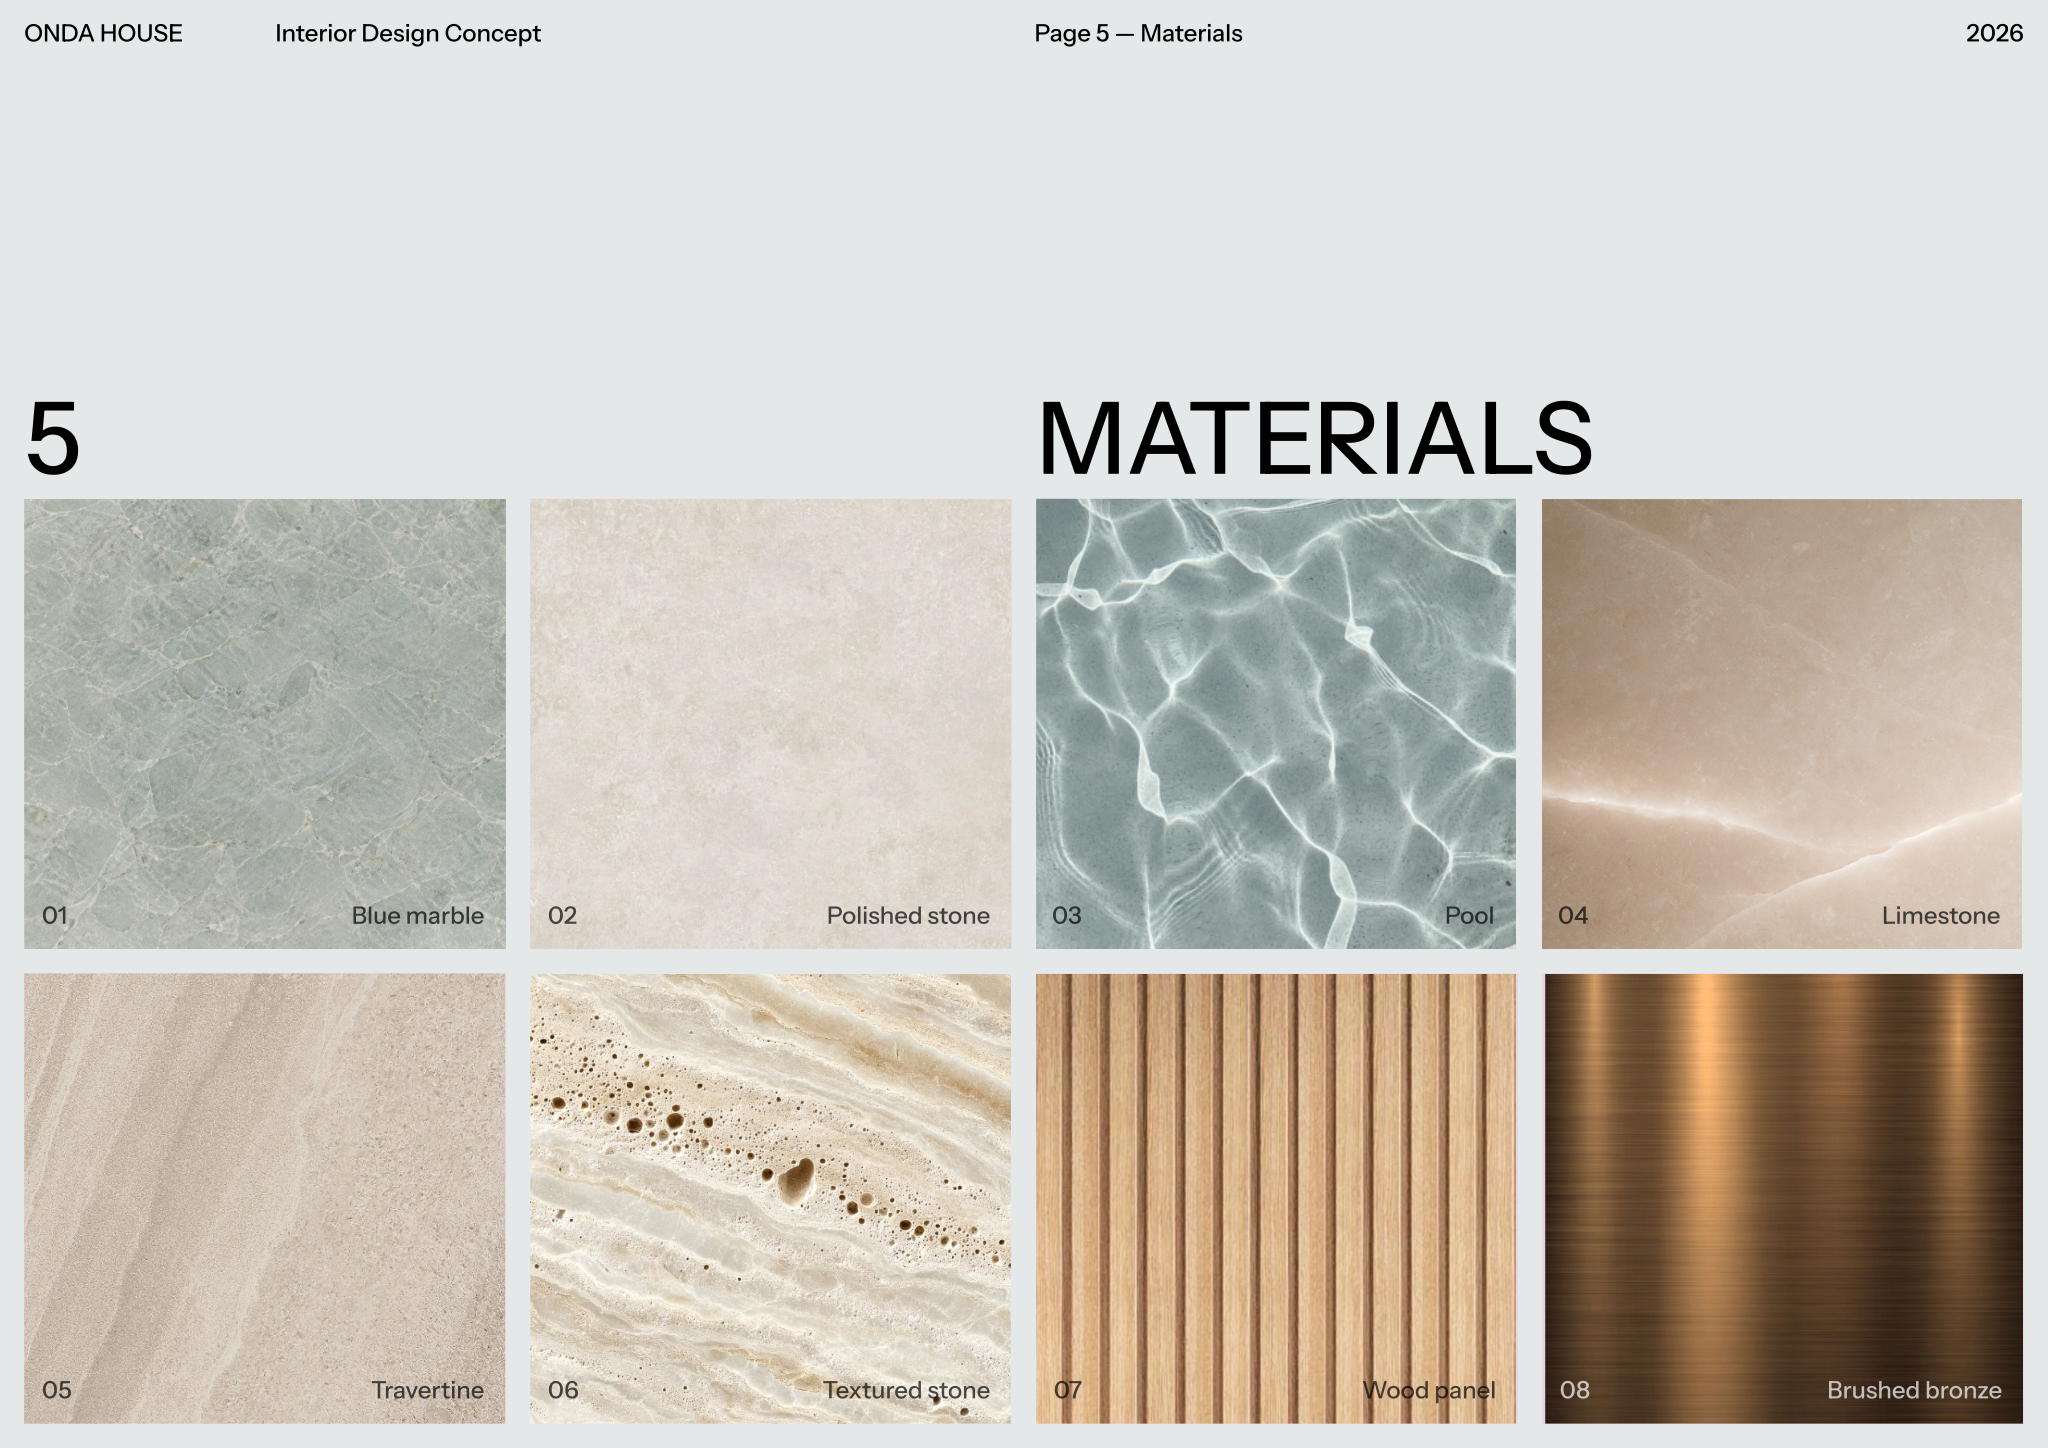Click the number 04 label

1573,915
